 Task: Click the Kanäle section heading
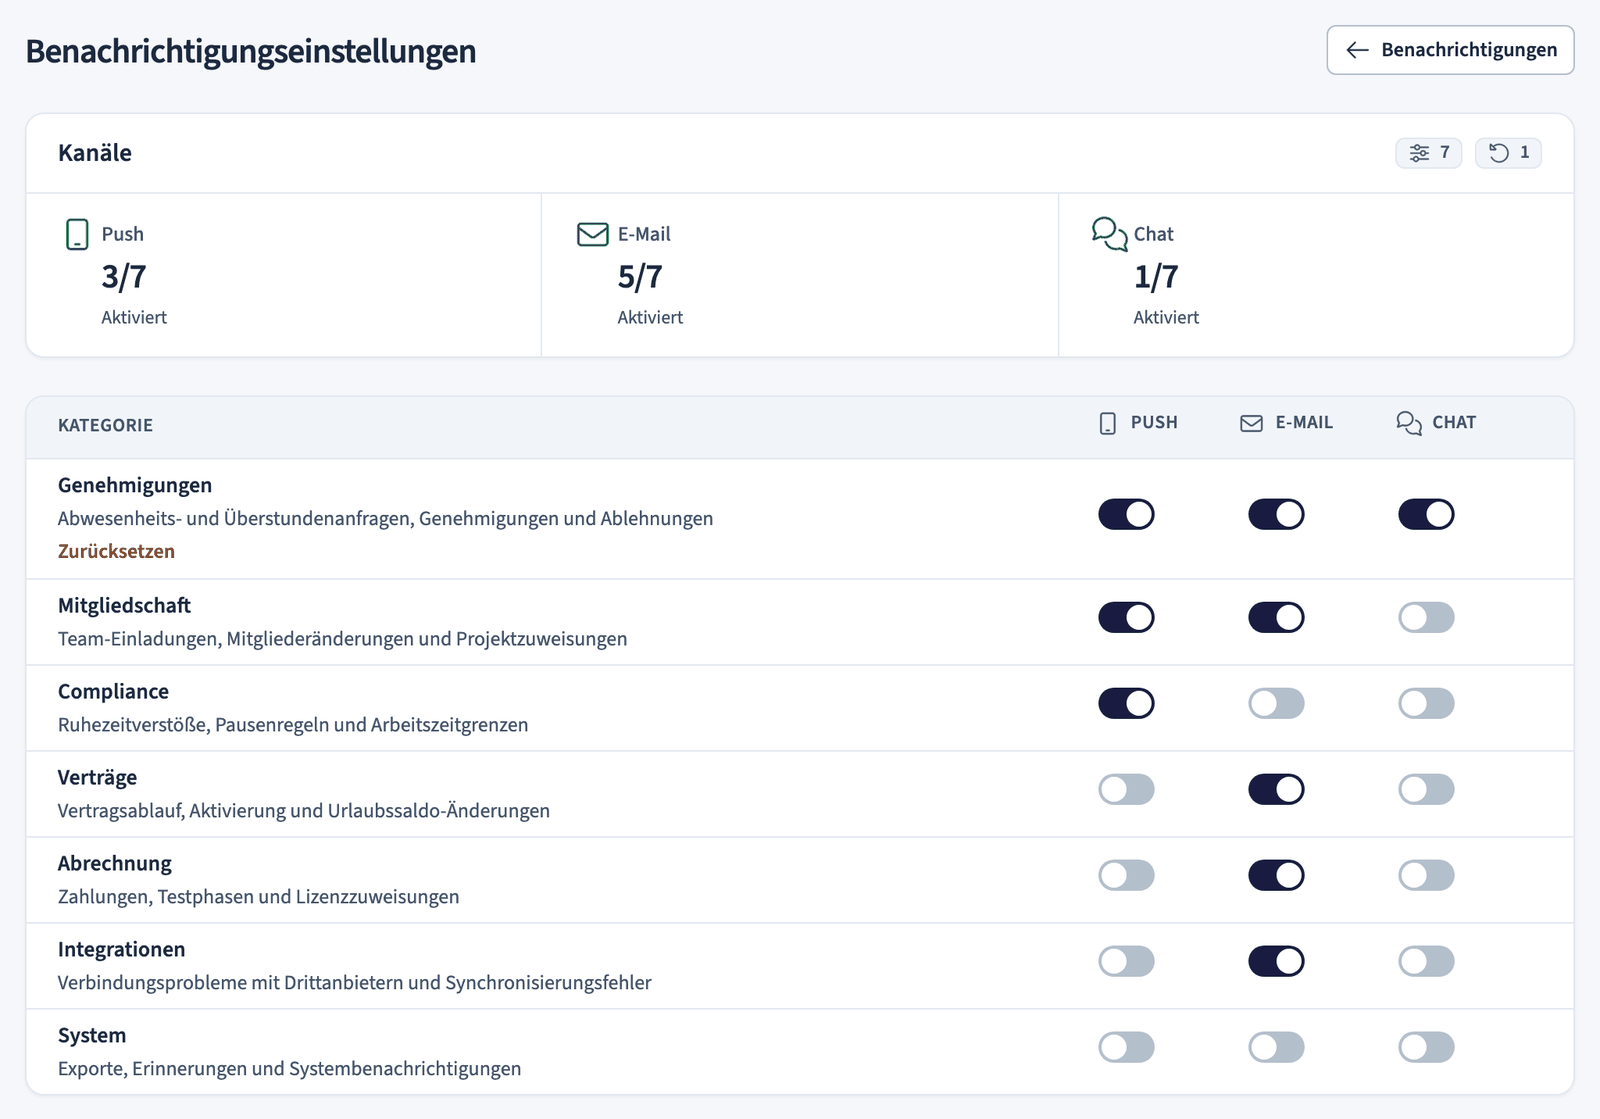[95, 153]
